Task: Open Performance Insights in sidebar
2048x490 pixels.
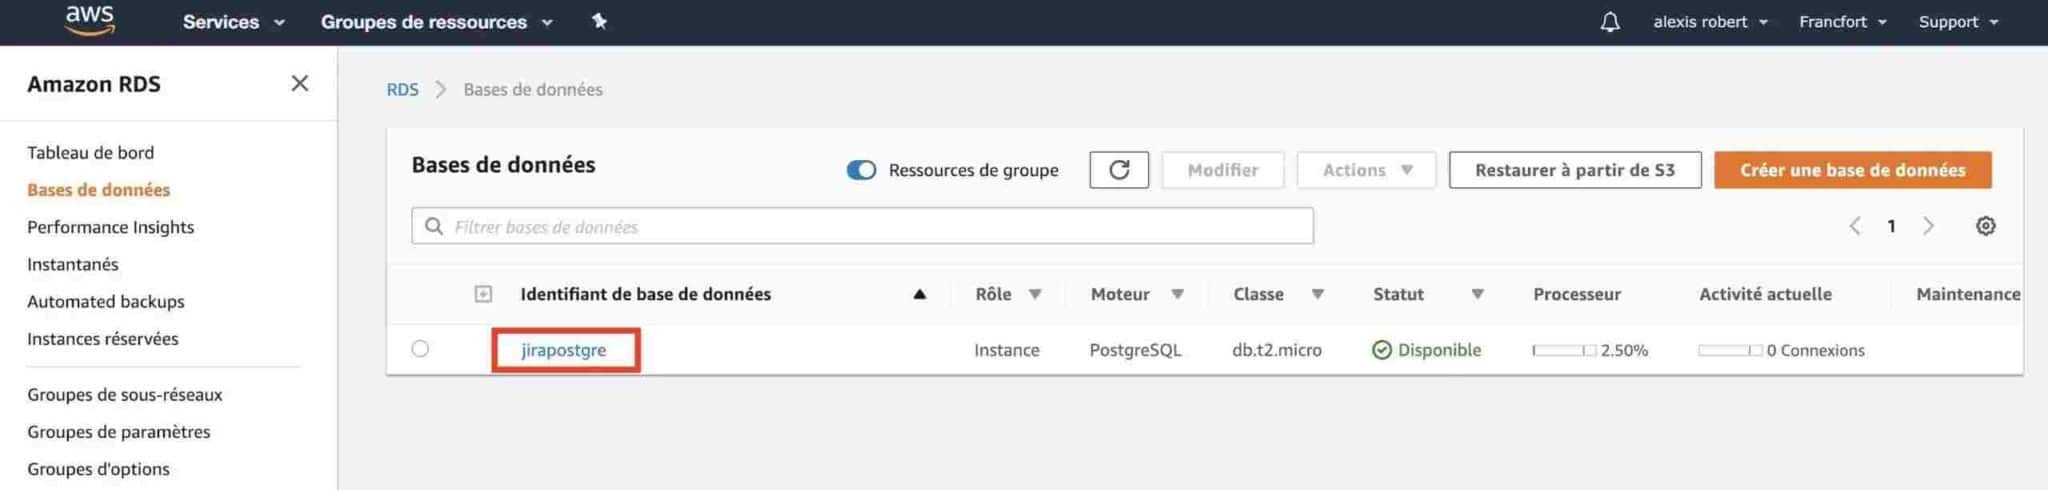Action: [x=110, y=227]
